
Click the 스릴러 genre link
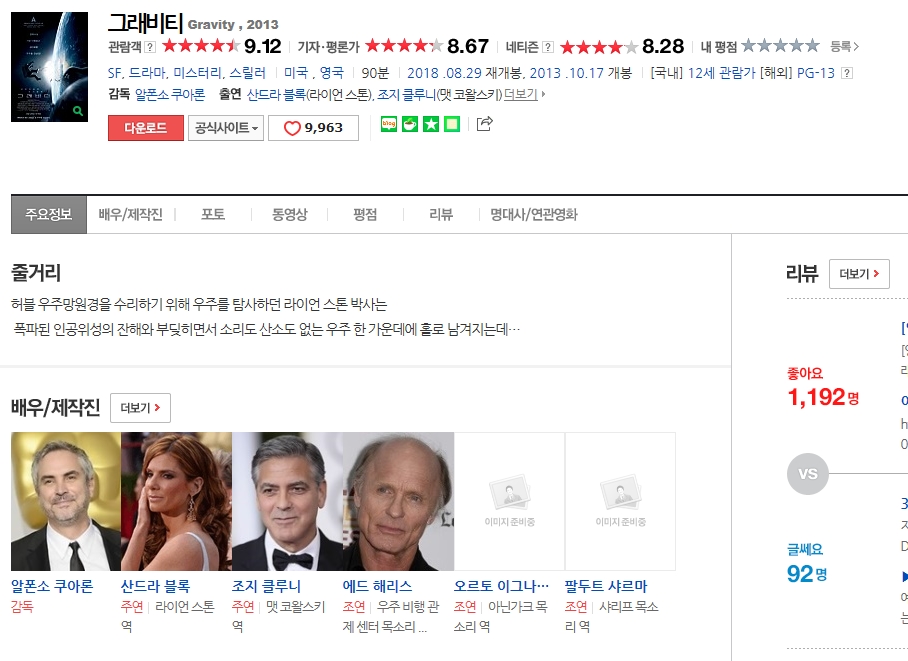[x=247, y=73]
